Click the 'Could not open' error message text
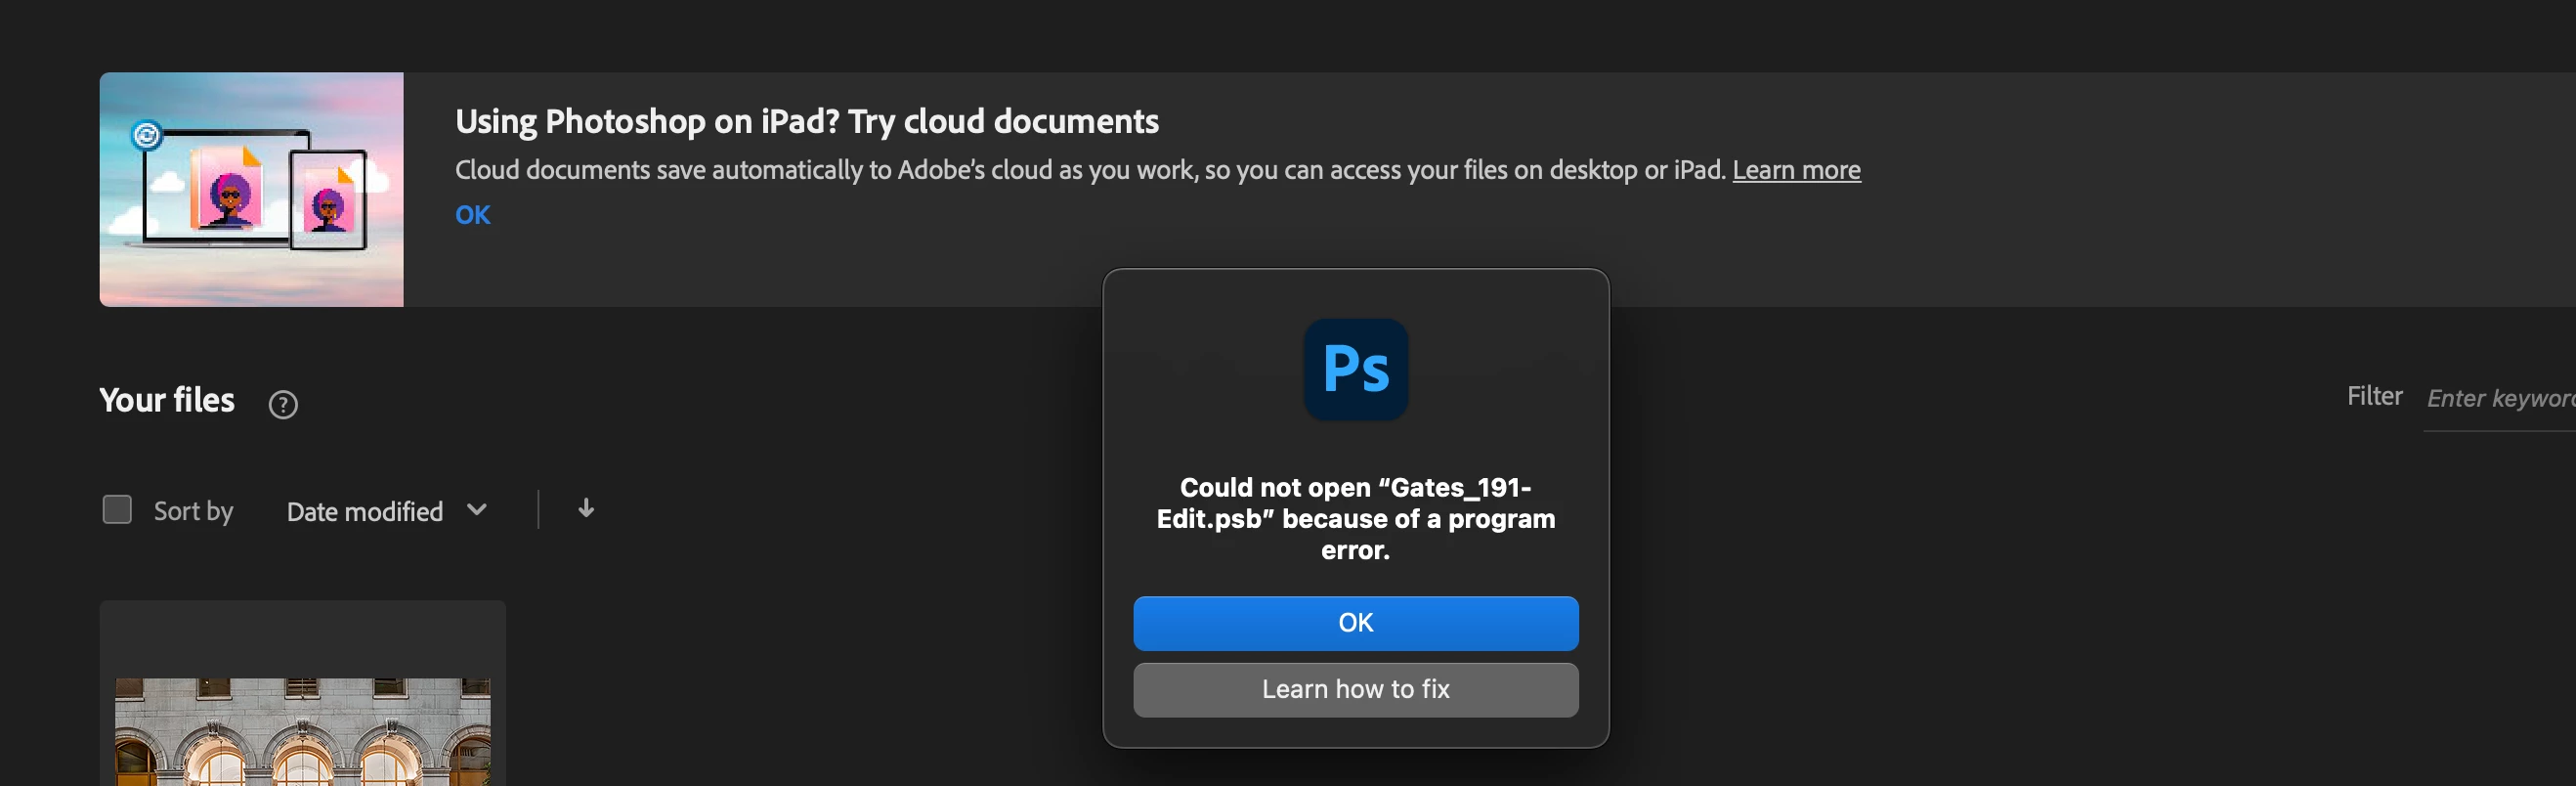Viewport: 2576px width, 786px height. (1355, 518)
